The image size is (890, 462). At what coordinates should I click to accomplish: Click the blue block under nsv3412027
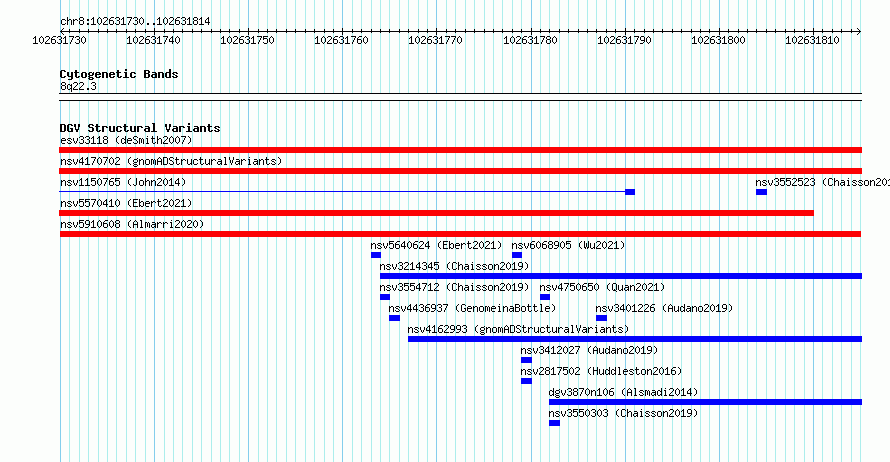coord(526,360)
